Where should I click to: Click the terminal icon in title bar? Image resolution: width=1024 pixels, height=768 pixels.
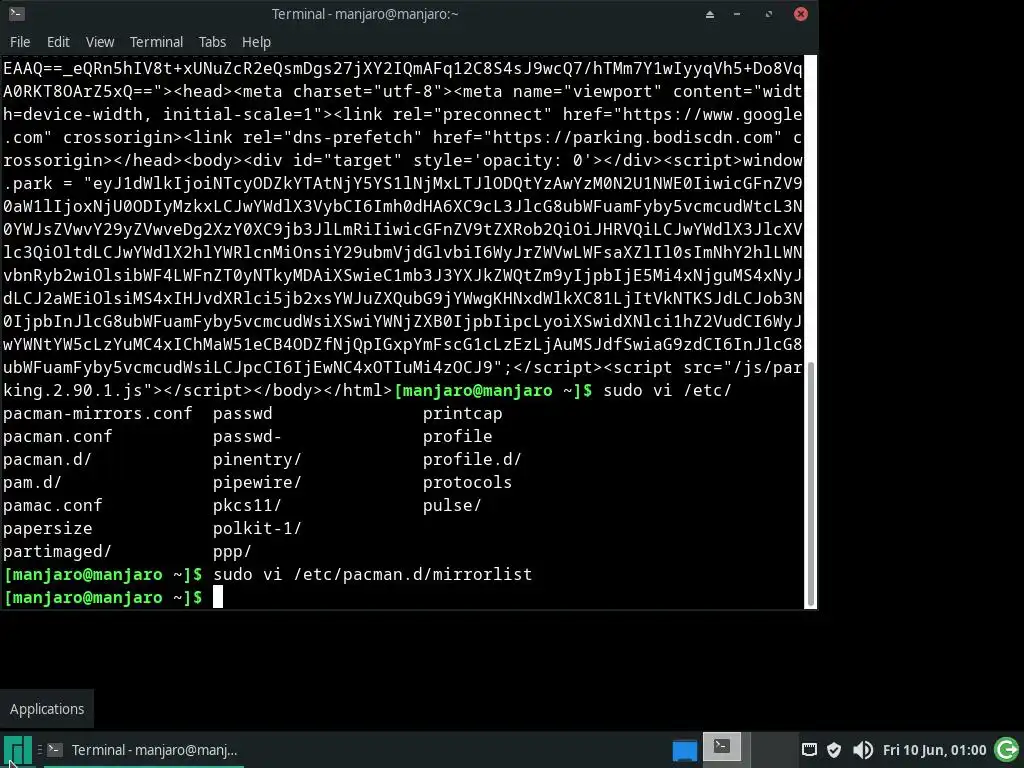tap(16, 13)
